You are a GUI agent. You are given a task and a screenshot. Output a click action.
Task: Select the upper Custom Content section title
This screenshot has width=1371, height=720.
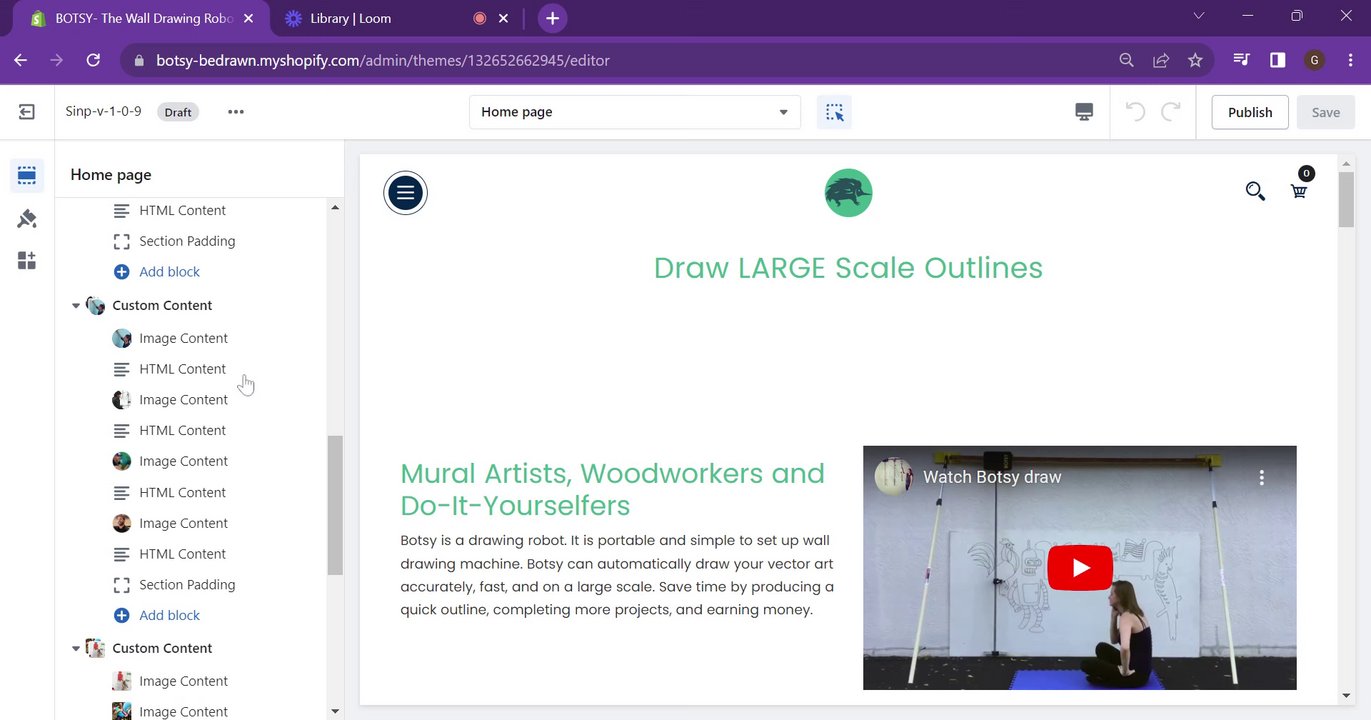pyautogui.click(x=162, y=306)
